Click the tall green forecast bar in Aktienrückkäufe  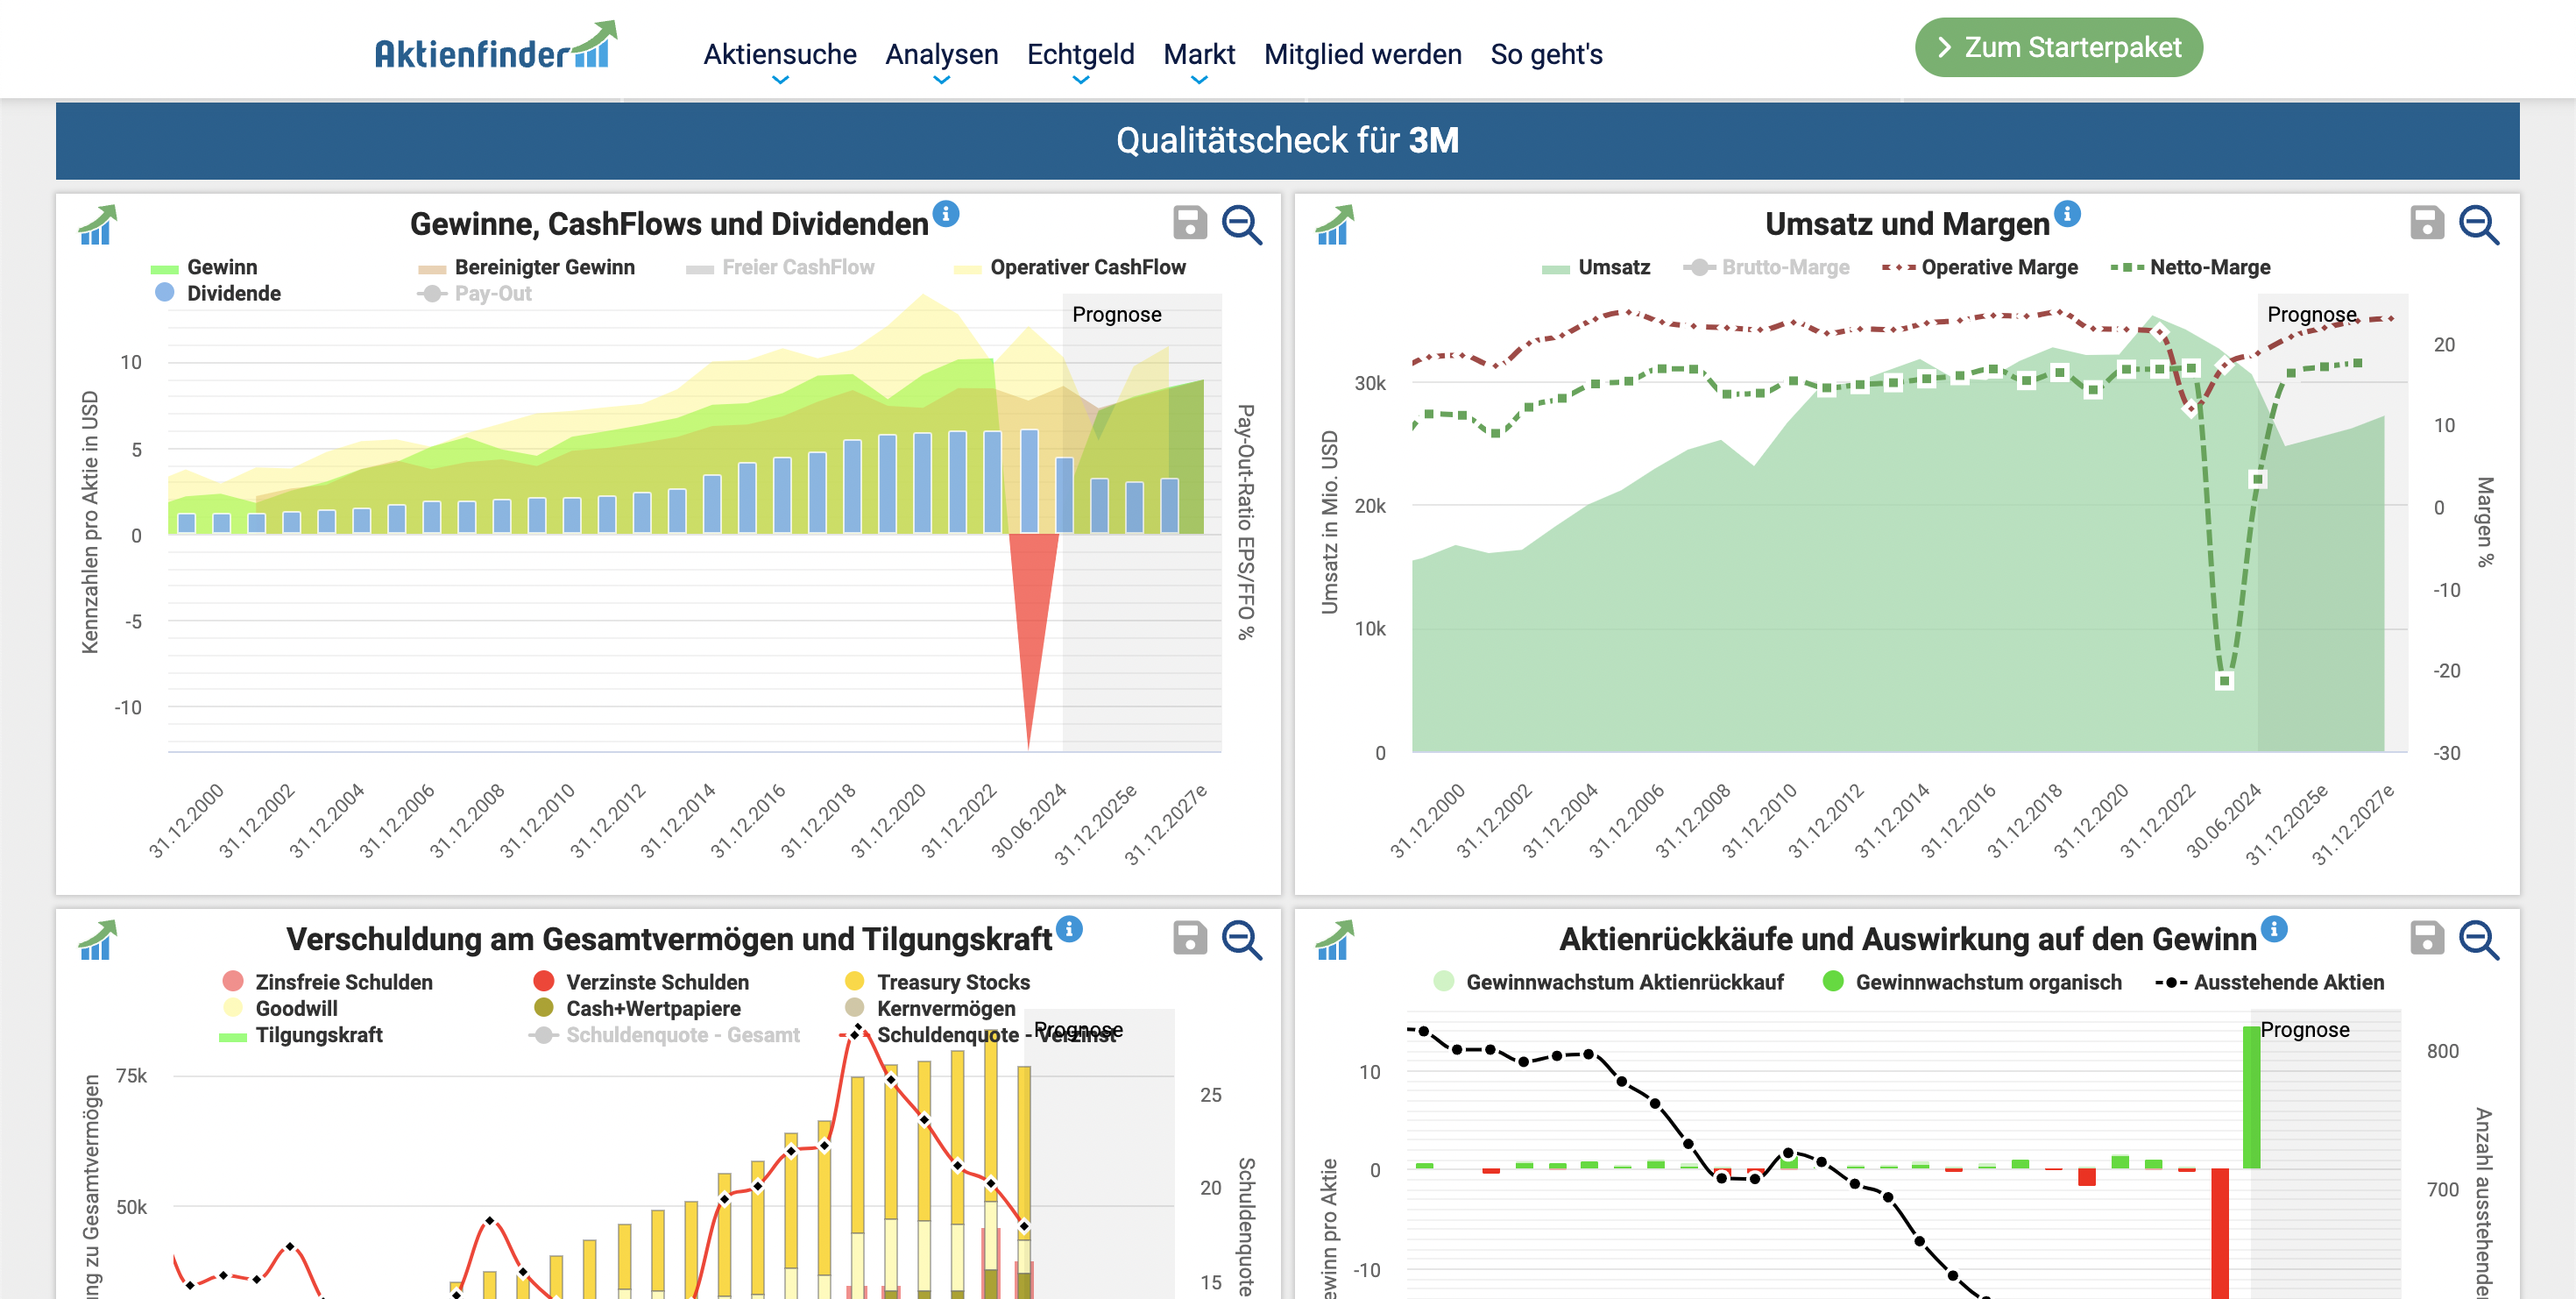coord(2251,1097)
